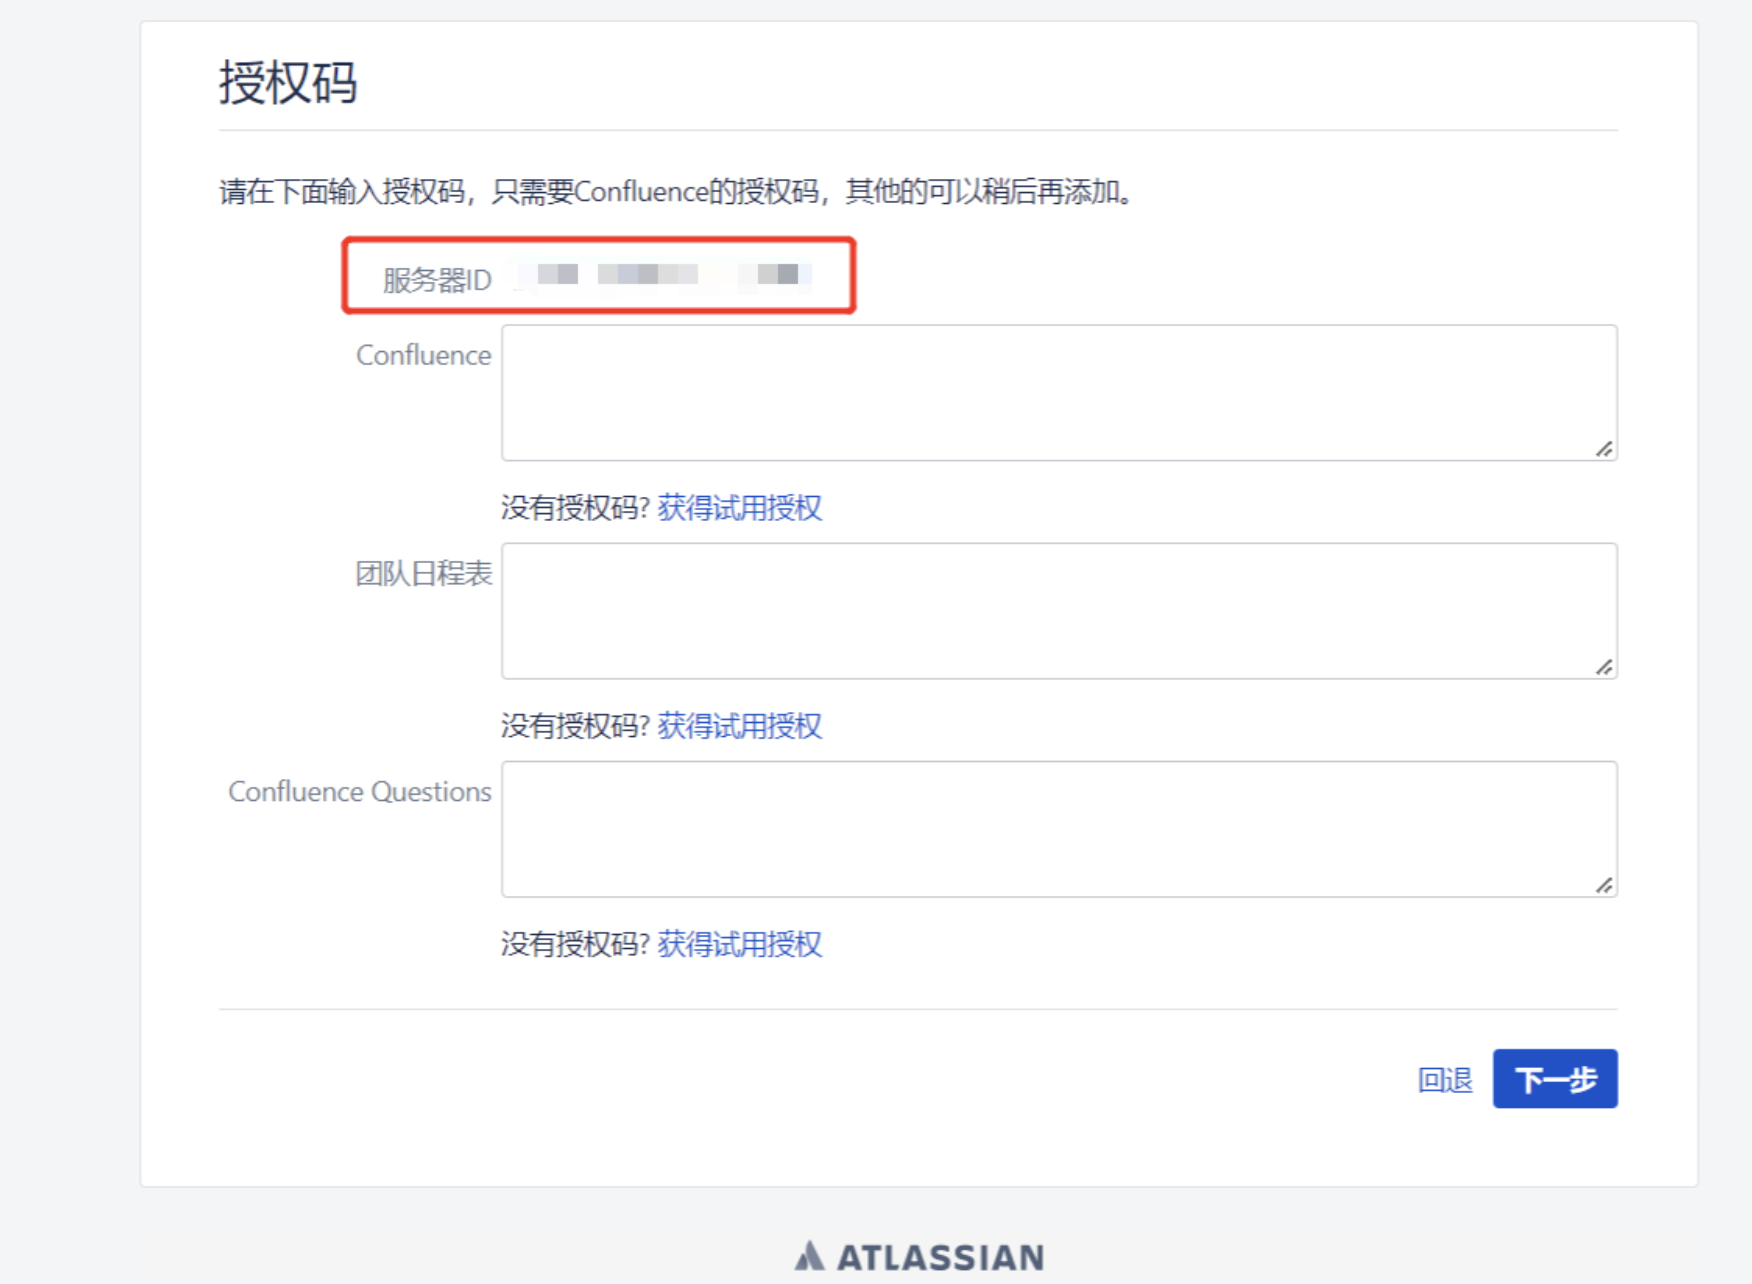This screenshot has width=1752, height=1284.
Task: Click 没有授权码? text under Confluence field
Action: pyautogui.click(x=576, y=508)
